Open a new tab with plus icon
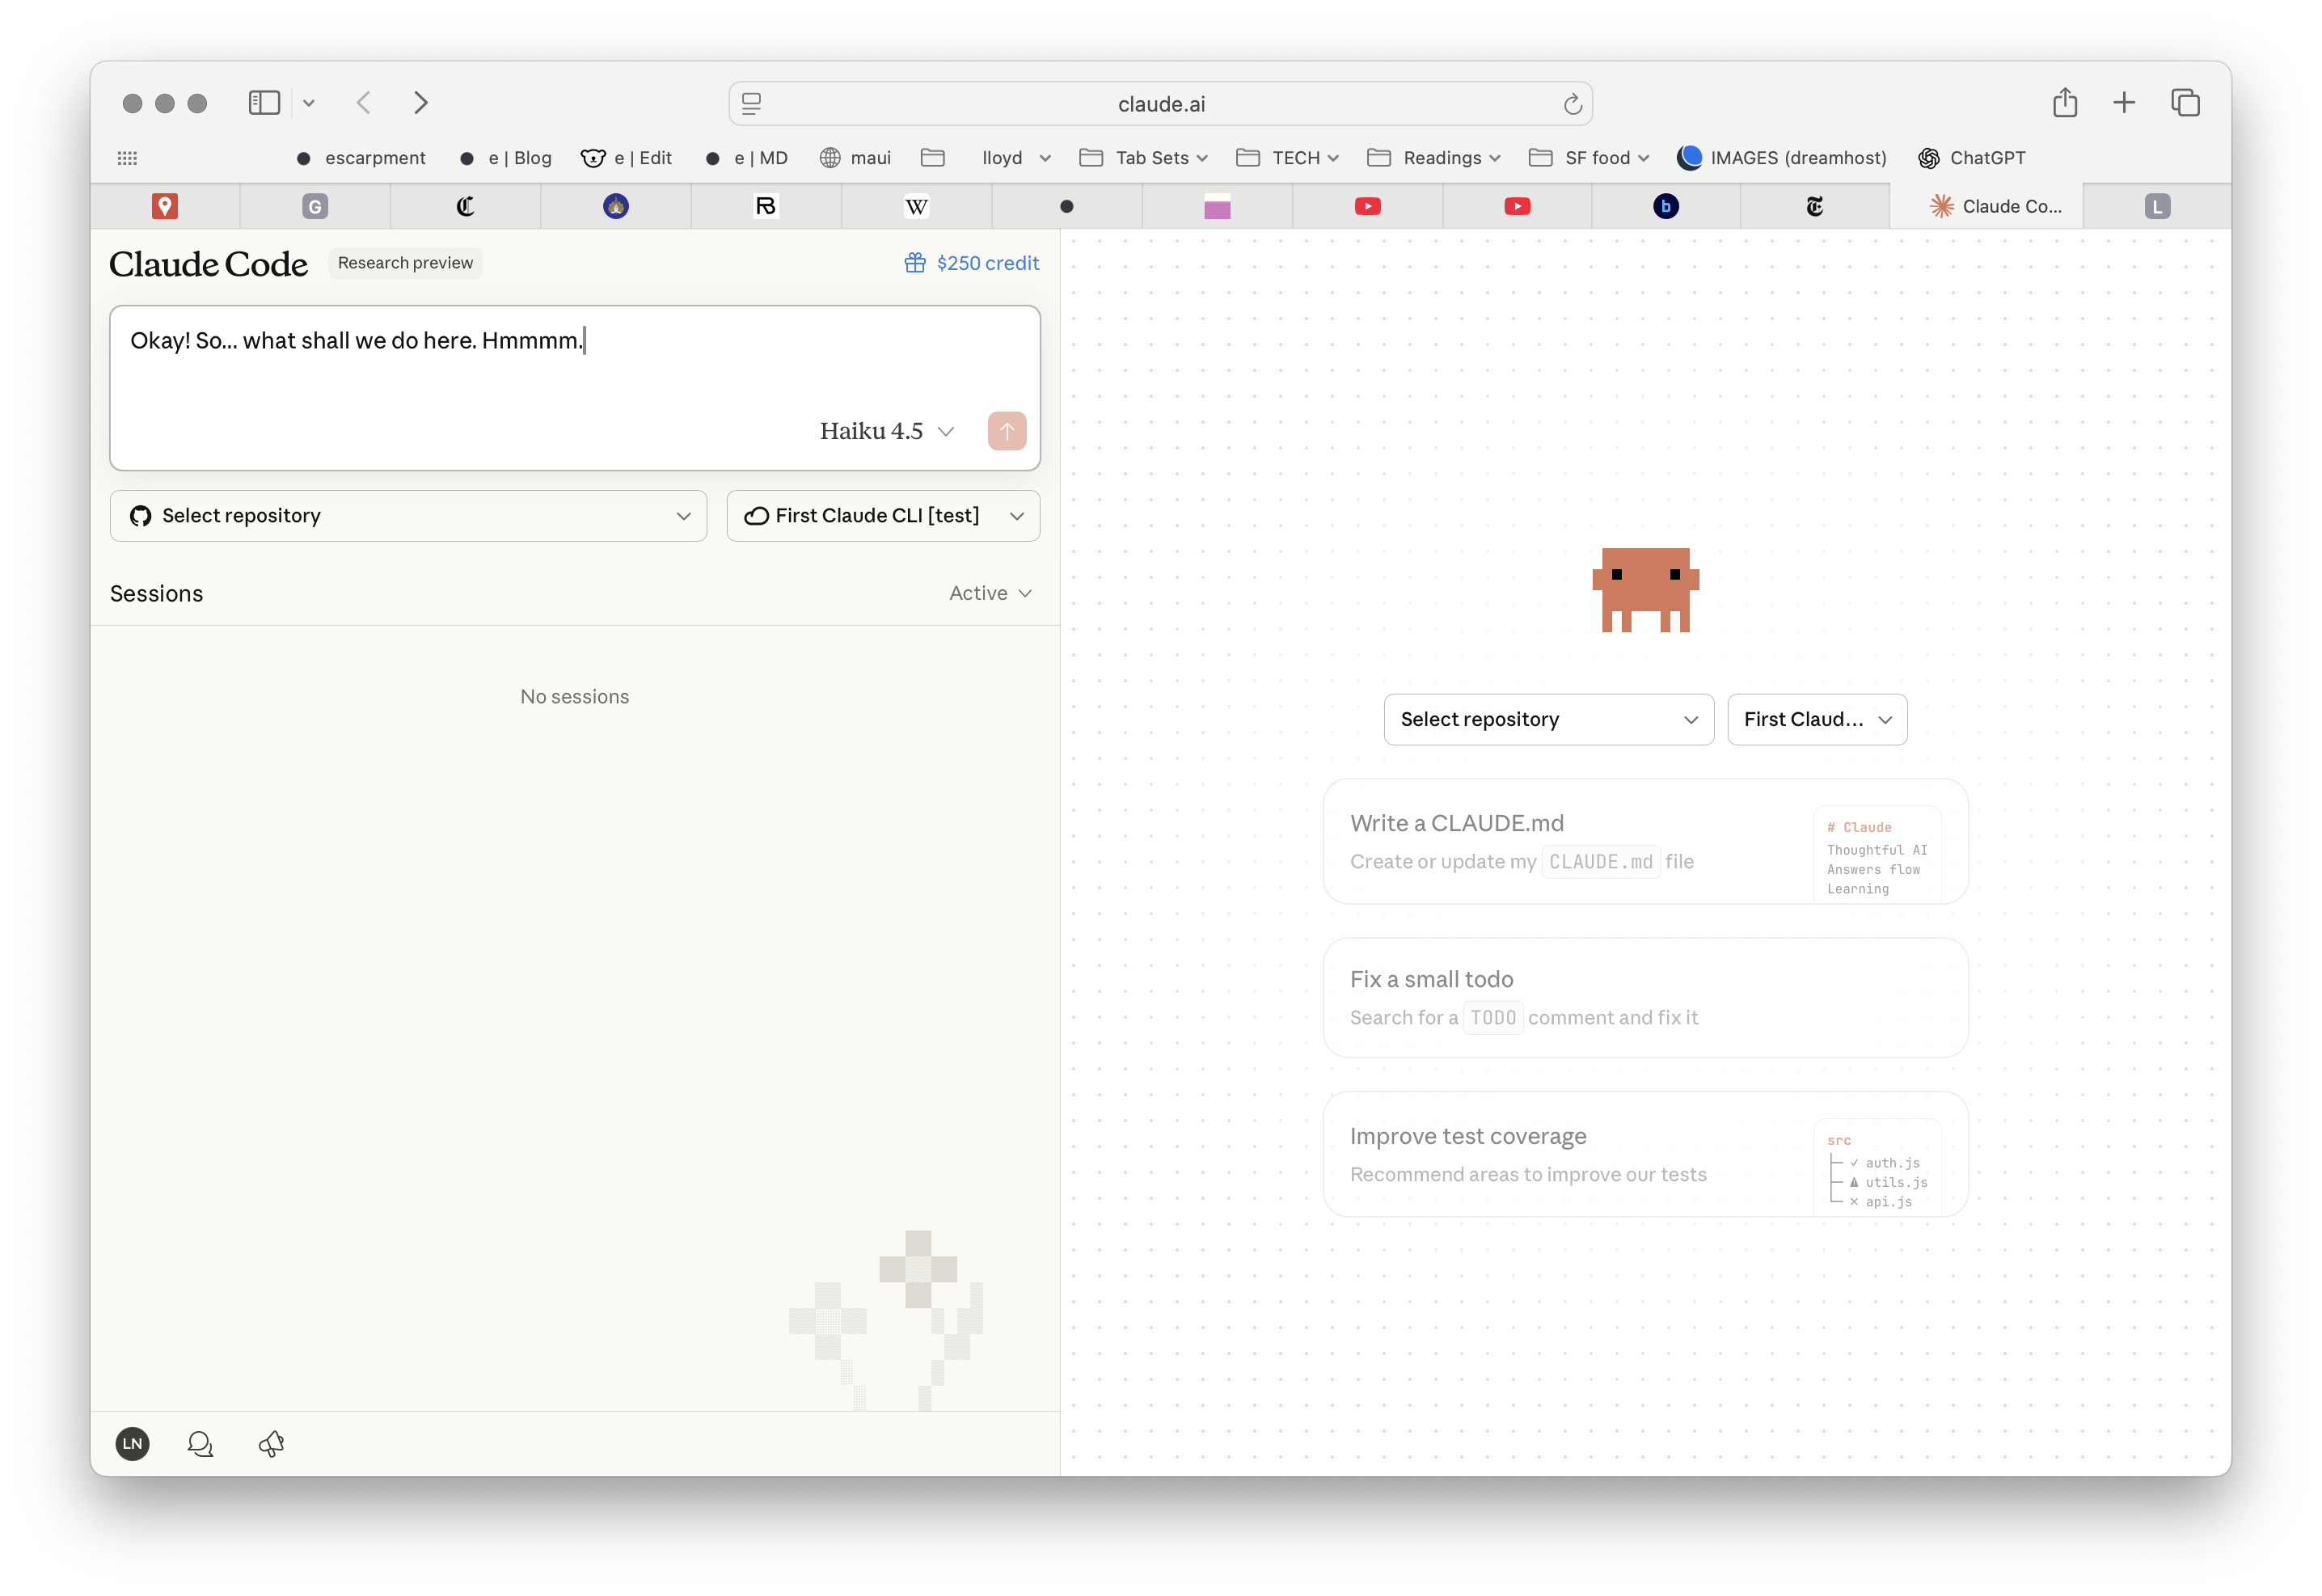 [x=2123, y=103]
